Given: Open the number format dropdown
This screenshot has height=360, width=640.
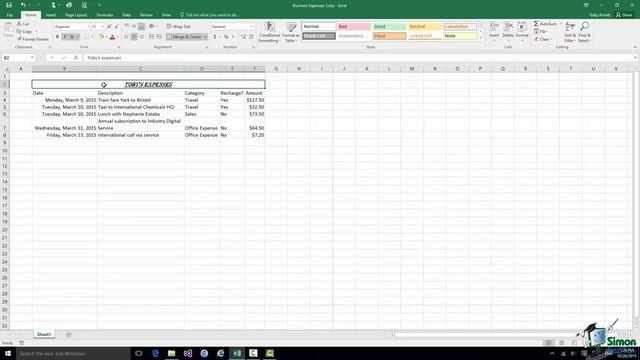Looking at the screenshot, I should point(252,27).
